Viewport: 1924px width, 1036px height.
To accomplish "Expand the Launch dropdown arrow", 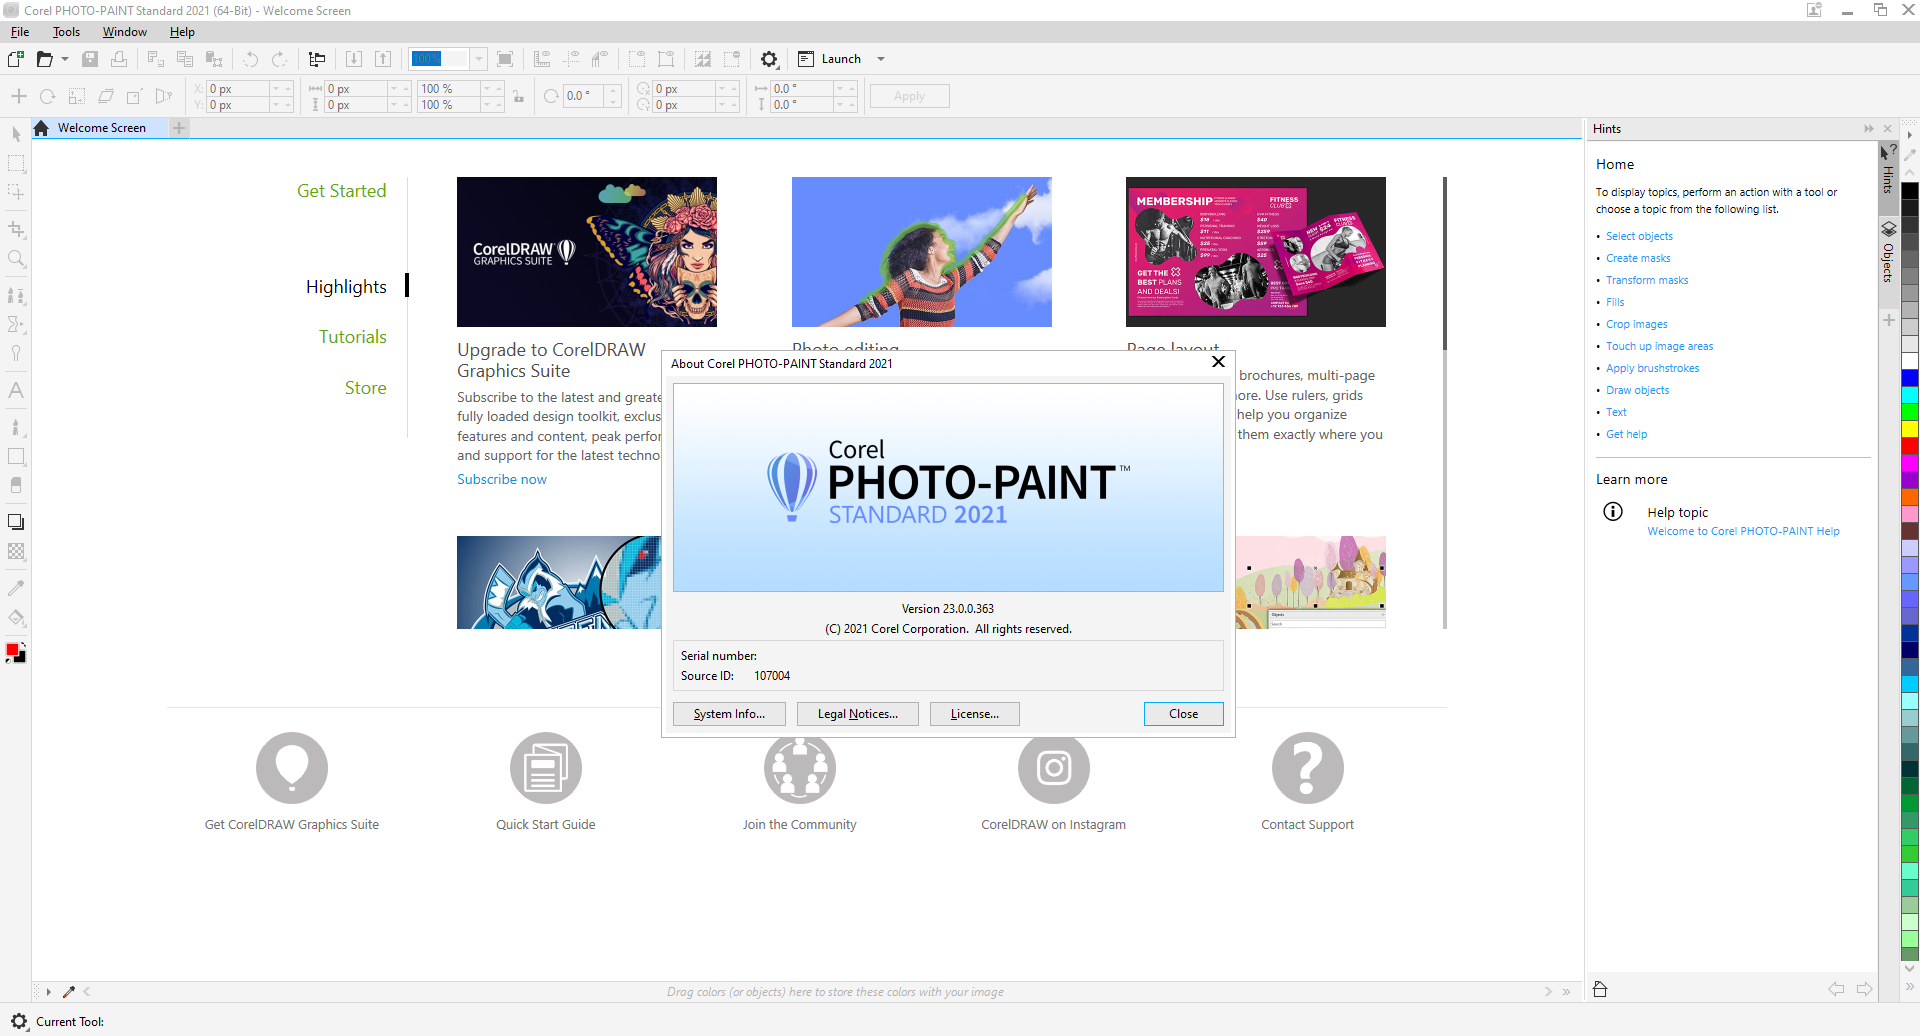I will [881, 59].
